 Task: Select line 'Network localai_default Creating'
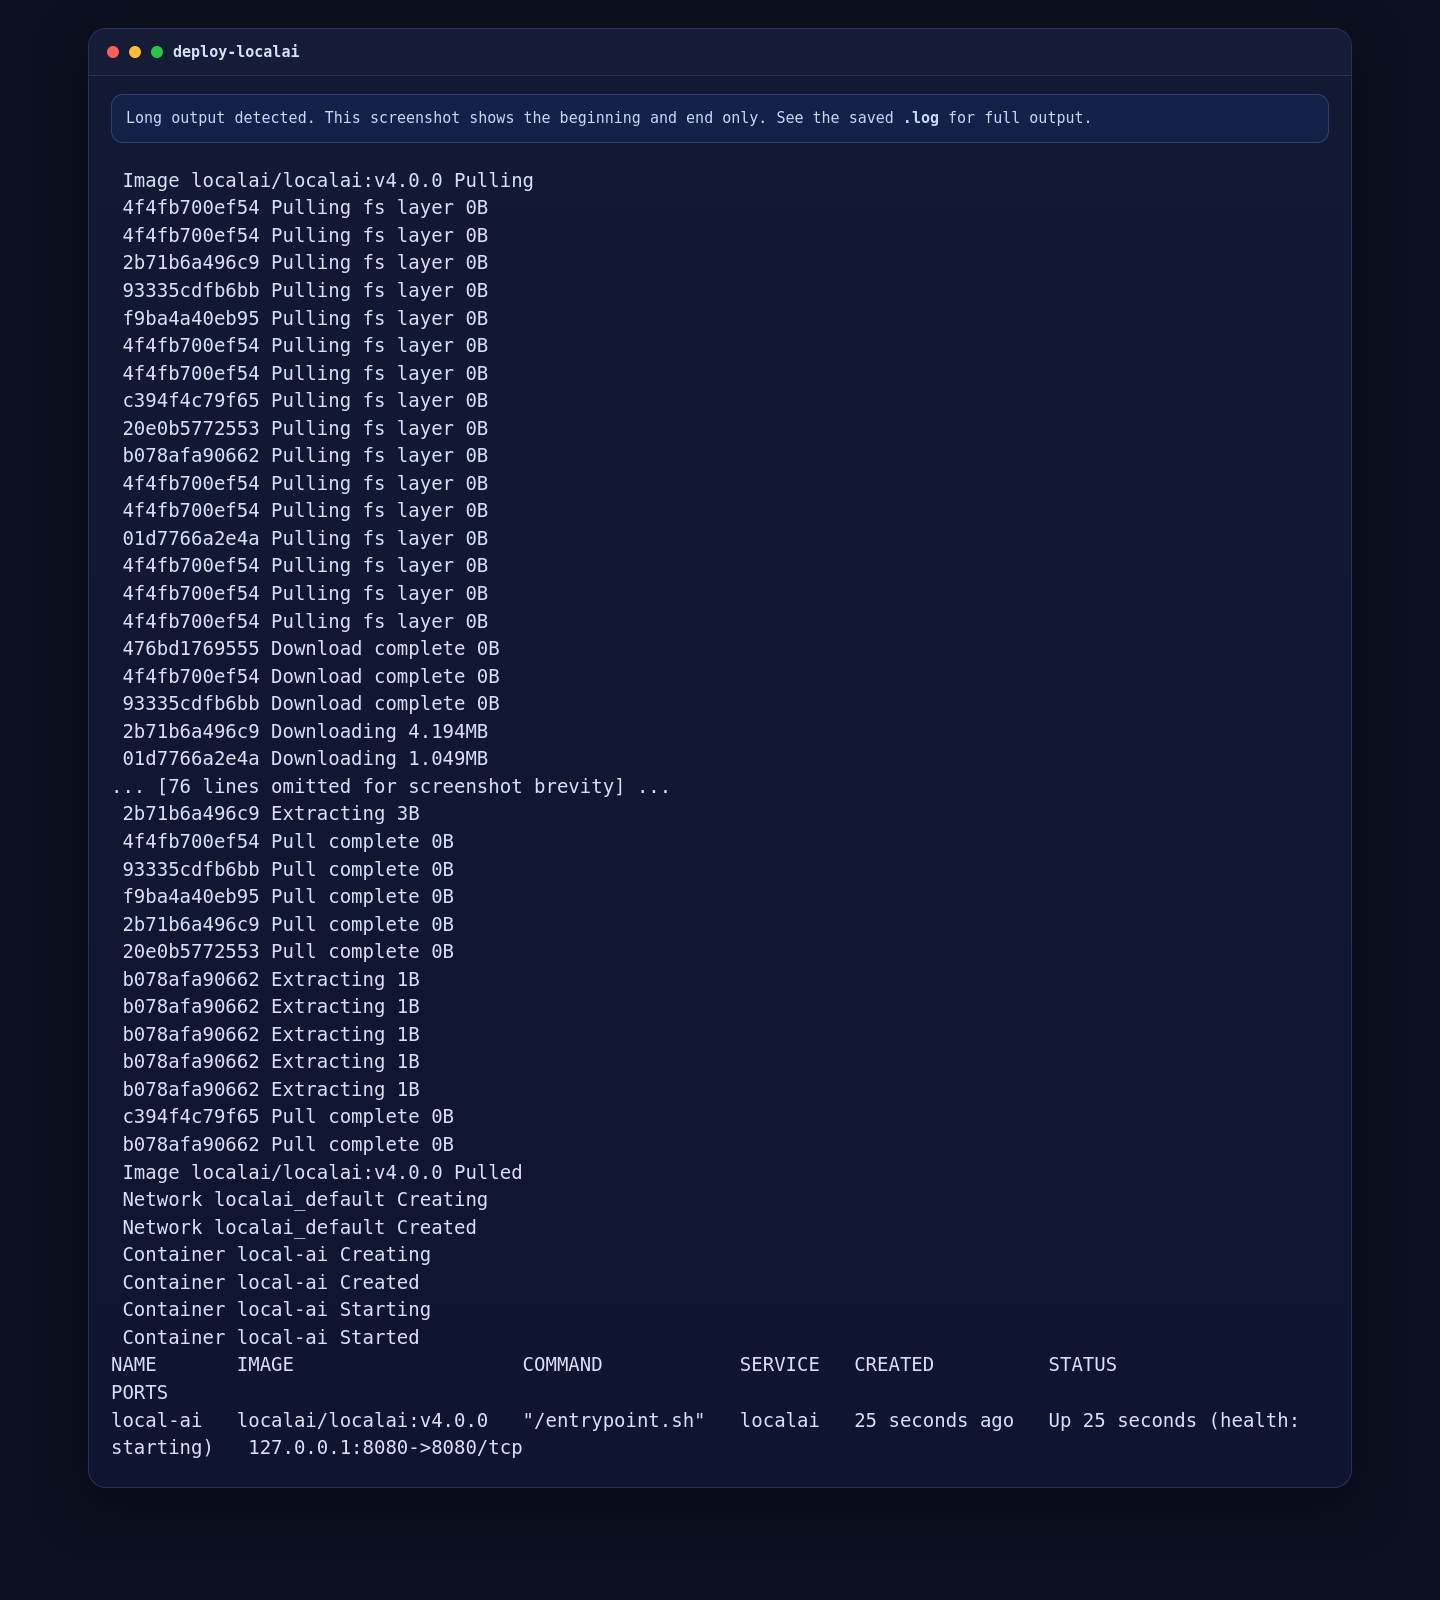pos(305,1200)
